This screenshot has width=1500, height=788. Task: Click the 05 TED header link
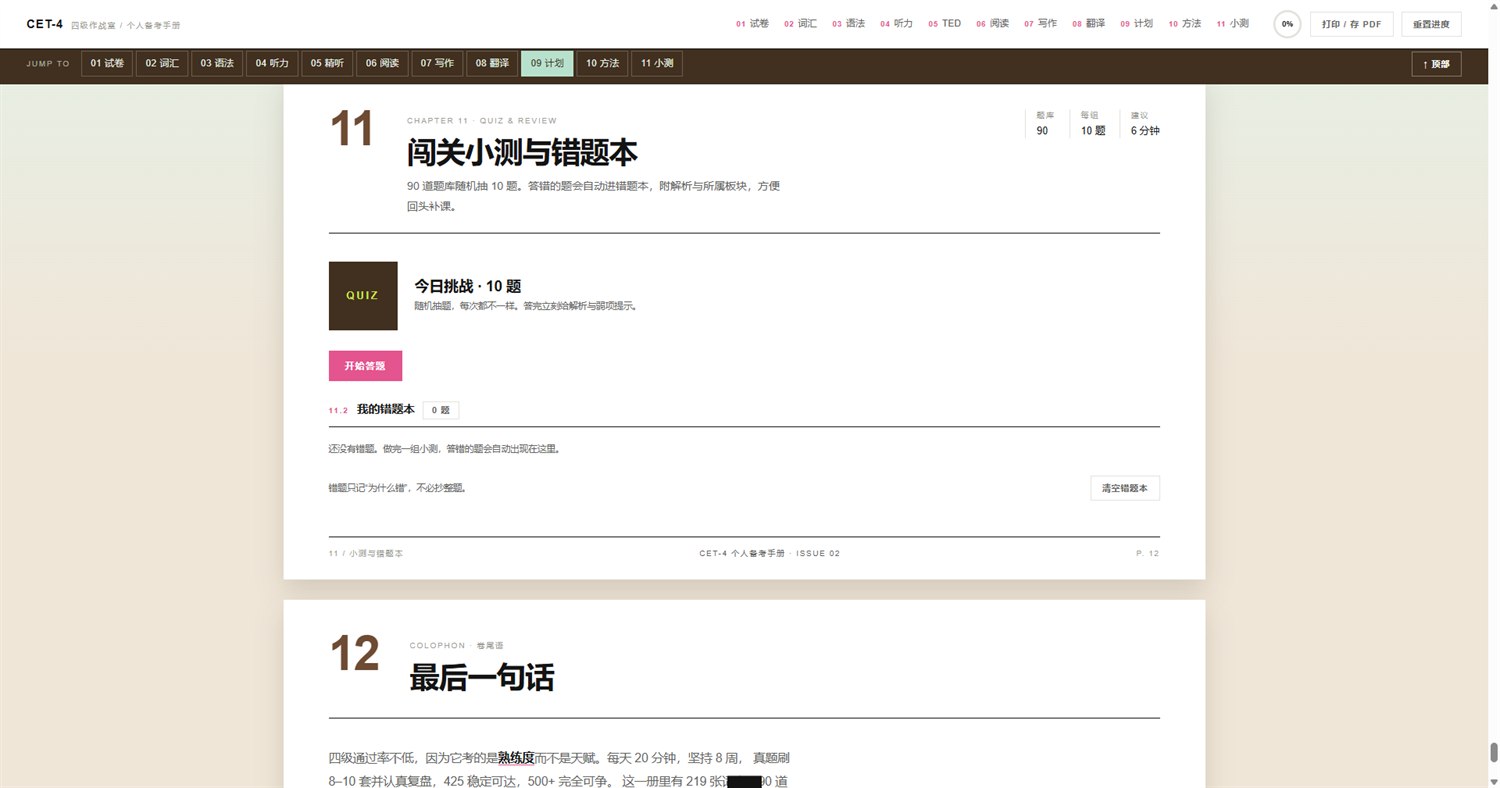pyautogui.click(x=944, y=23)
